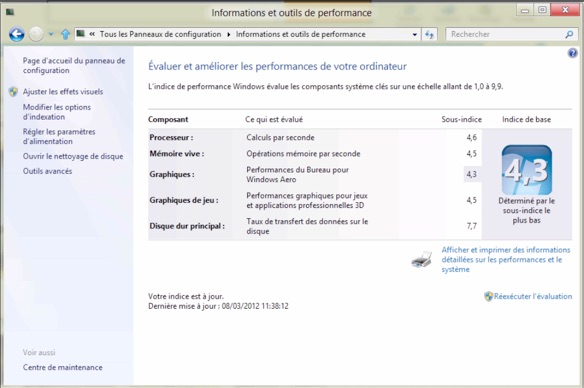The width and height of the screenshot is (584, 388).
Task: Select the 'Graphiques :' row label
Action: [x=172, y=174]
